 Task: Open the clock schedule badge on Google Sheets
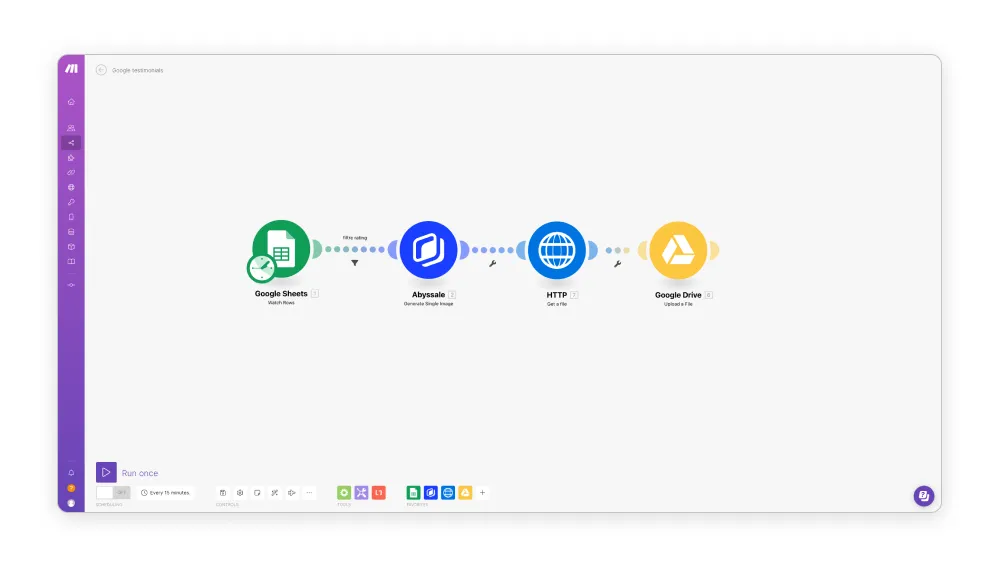261,268
